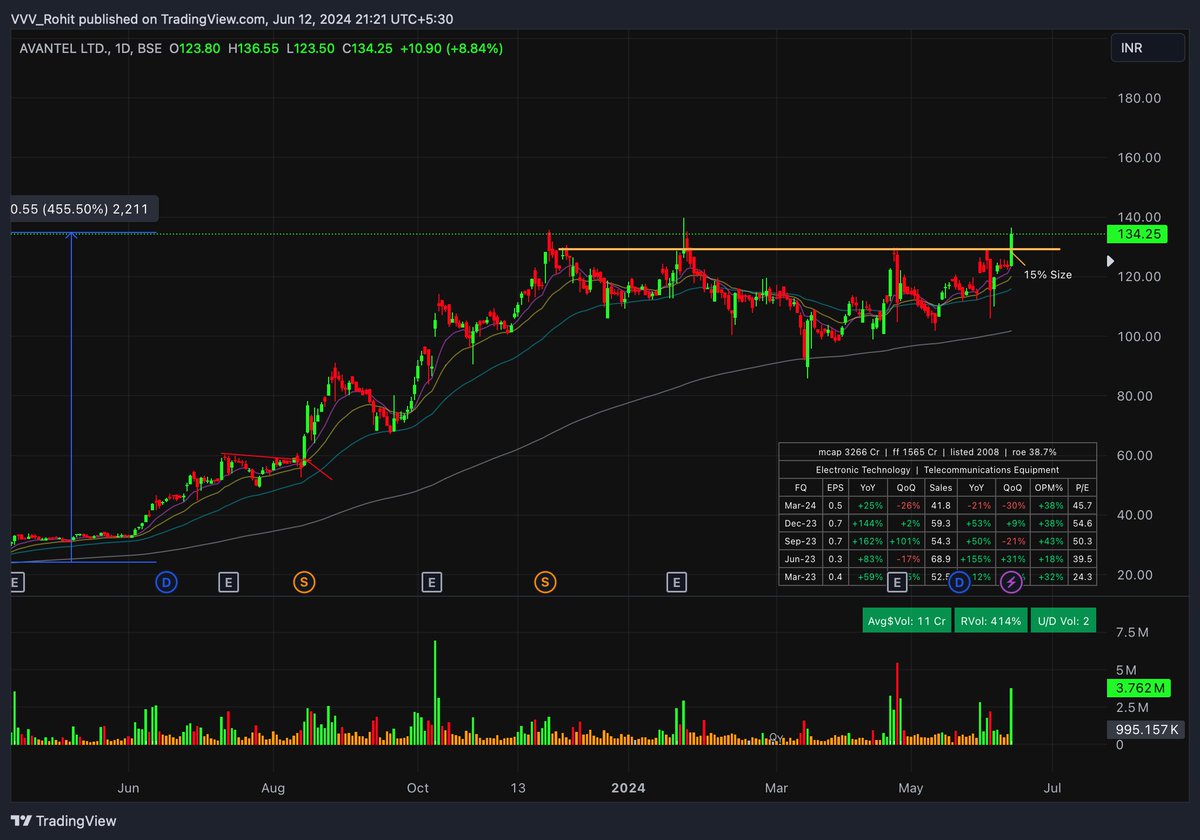This screenshot has width=1200, height=840.
Task: Click the RVol: 414% badge
Action: pyautogui.click(x=989, y=621)
